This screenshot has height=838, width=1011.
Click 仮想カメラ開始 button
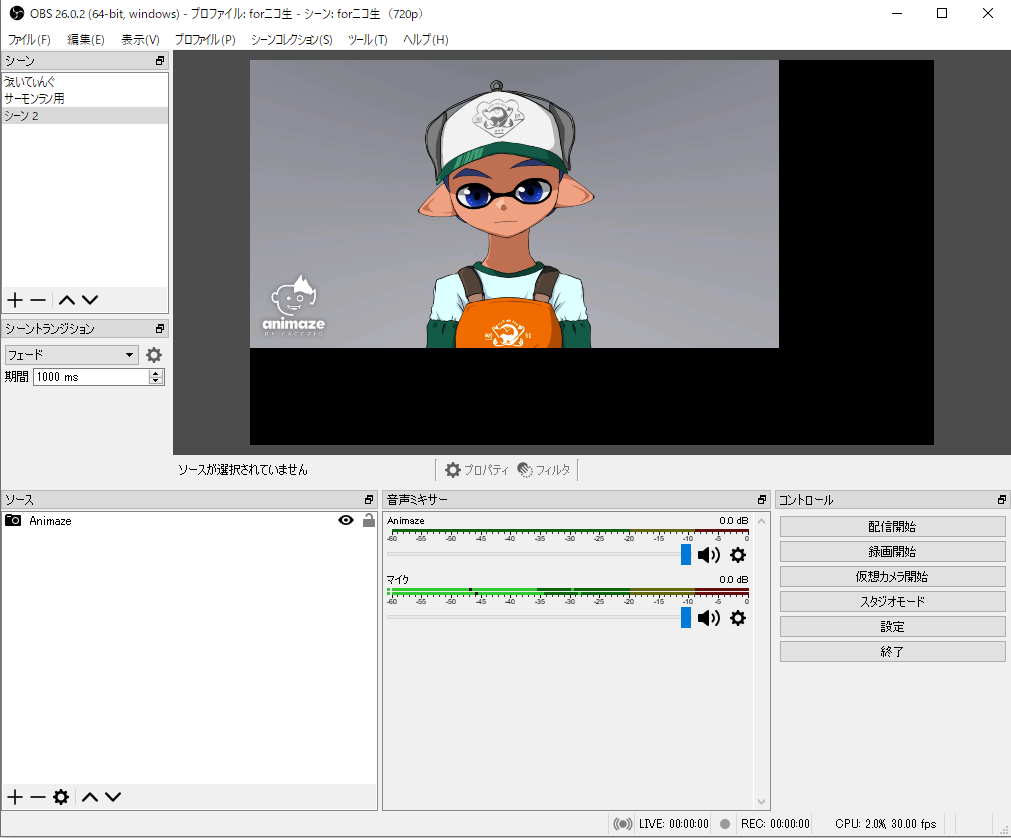[x=892, y=577]
